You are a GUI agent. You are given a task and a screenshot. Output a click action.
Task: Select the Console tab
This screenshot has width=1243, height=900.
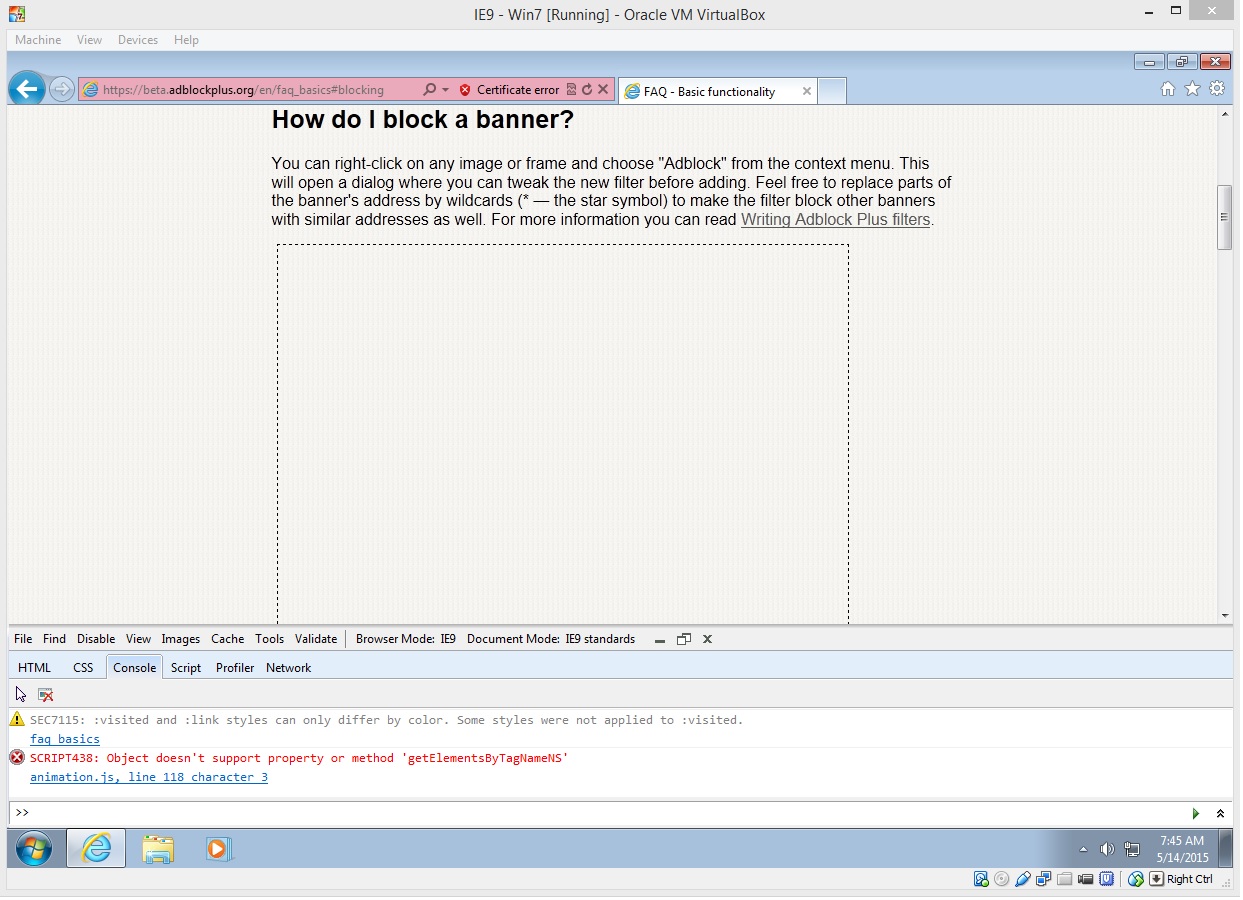[135, 668]
